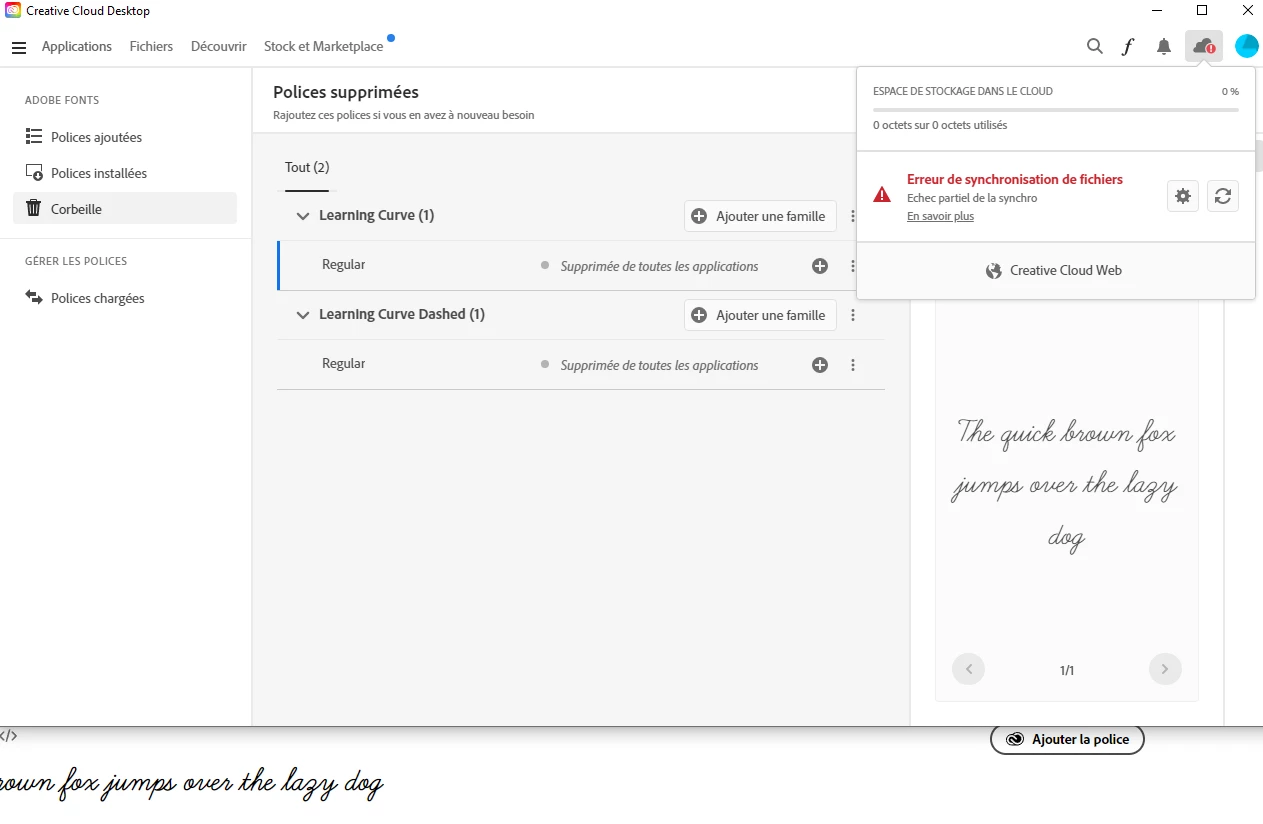Click the code brackets icon in background page

click(8, 735)
